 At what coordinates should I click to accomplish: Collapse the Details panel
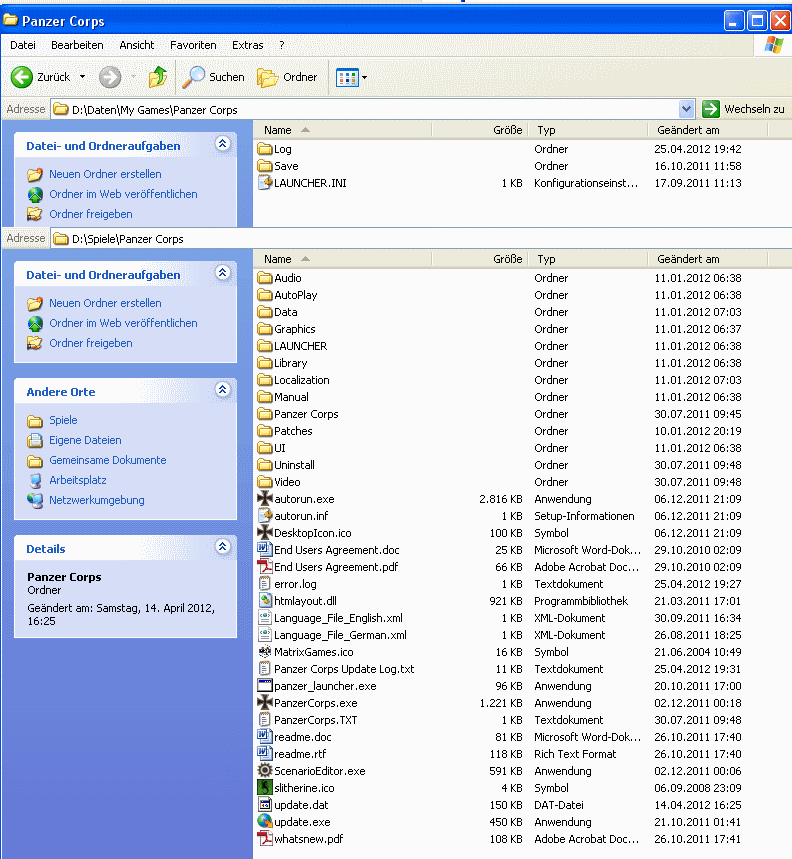pos(222,546)
